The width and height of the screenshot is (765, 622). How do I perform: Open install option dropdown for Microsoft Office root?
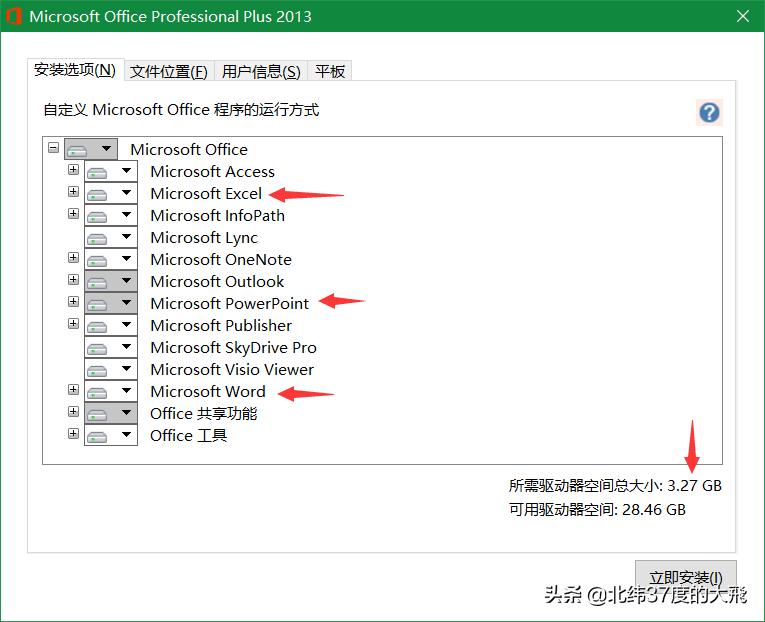pyautogui.click(x=91, y=149)
